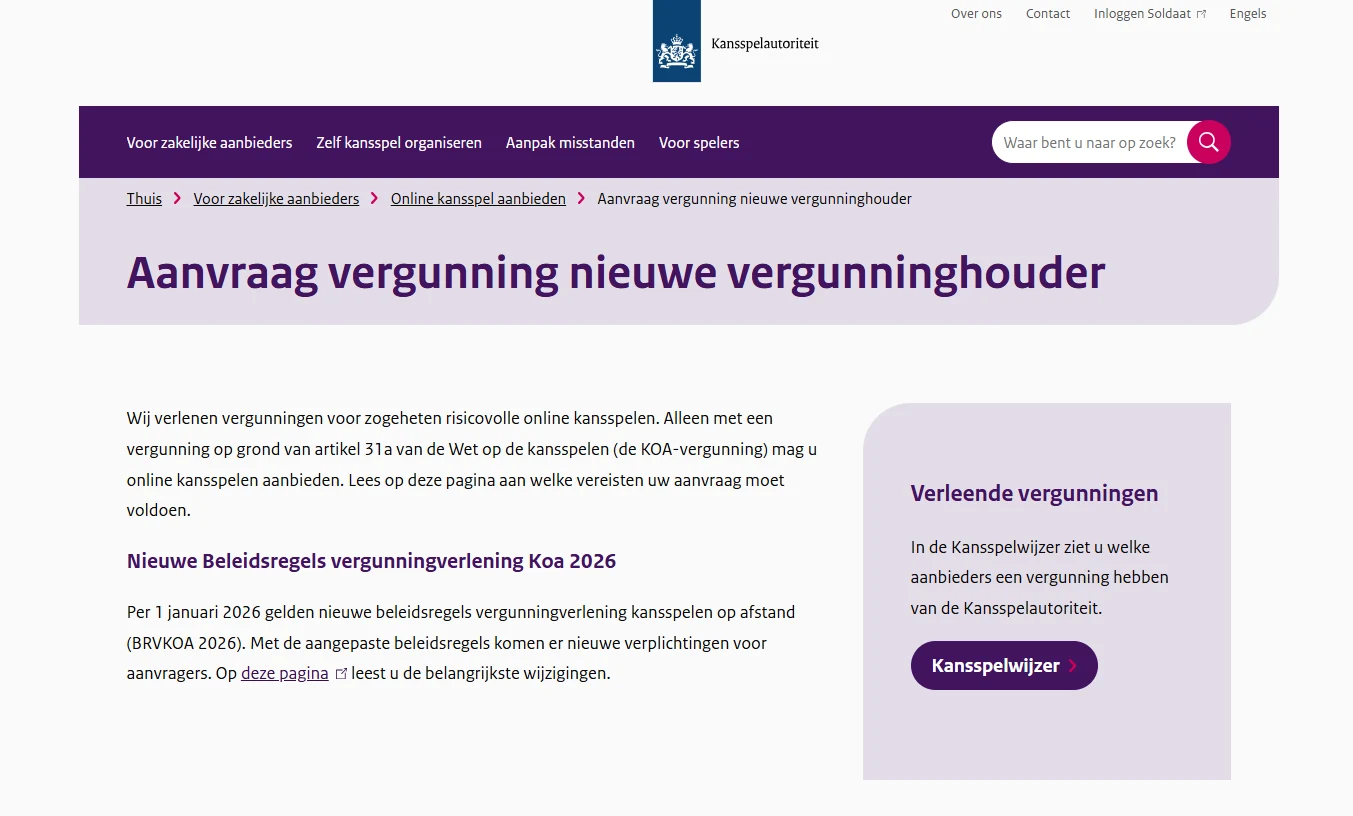Open the 'Over ons' link

(976, 14)
